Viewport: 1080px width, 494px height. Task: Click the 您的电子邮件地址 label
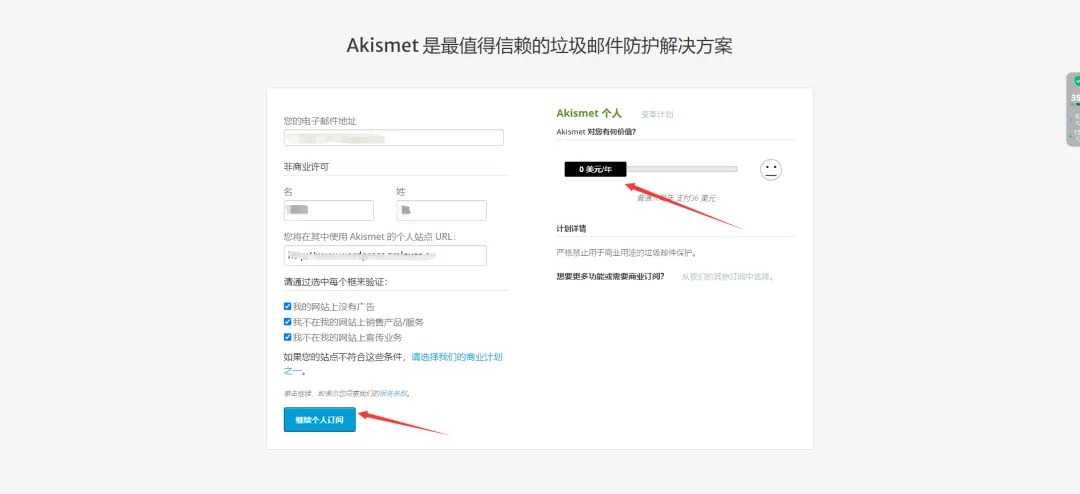pos(320,121)
